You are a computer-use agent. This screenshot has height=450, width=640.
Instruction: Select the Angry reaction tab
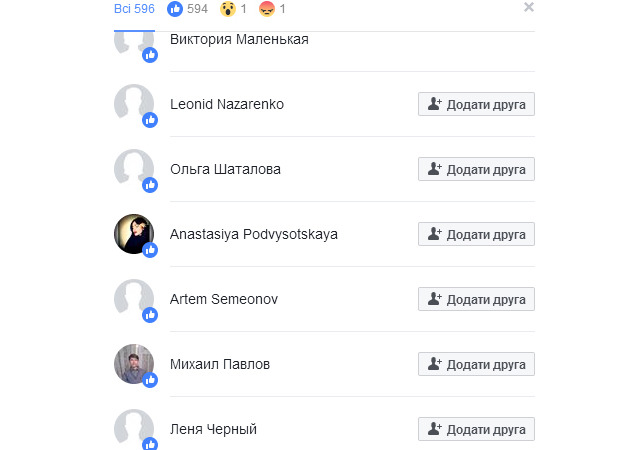[x=272, y=9]
